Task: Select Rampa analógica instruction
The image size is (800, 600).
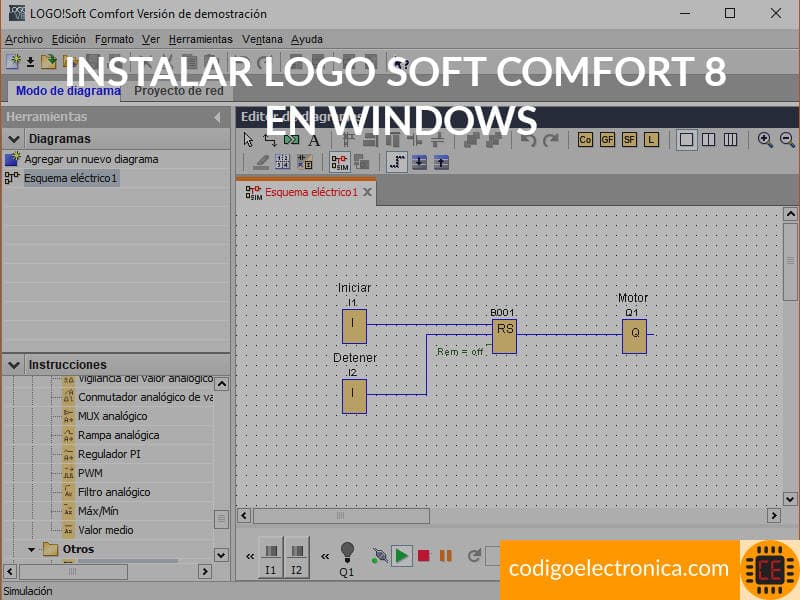Action: [x=118, y=435]
